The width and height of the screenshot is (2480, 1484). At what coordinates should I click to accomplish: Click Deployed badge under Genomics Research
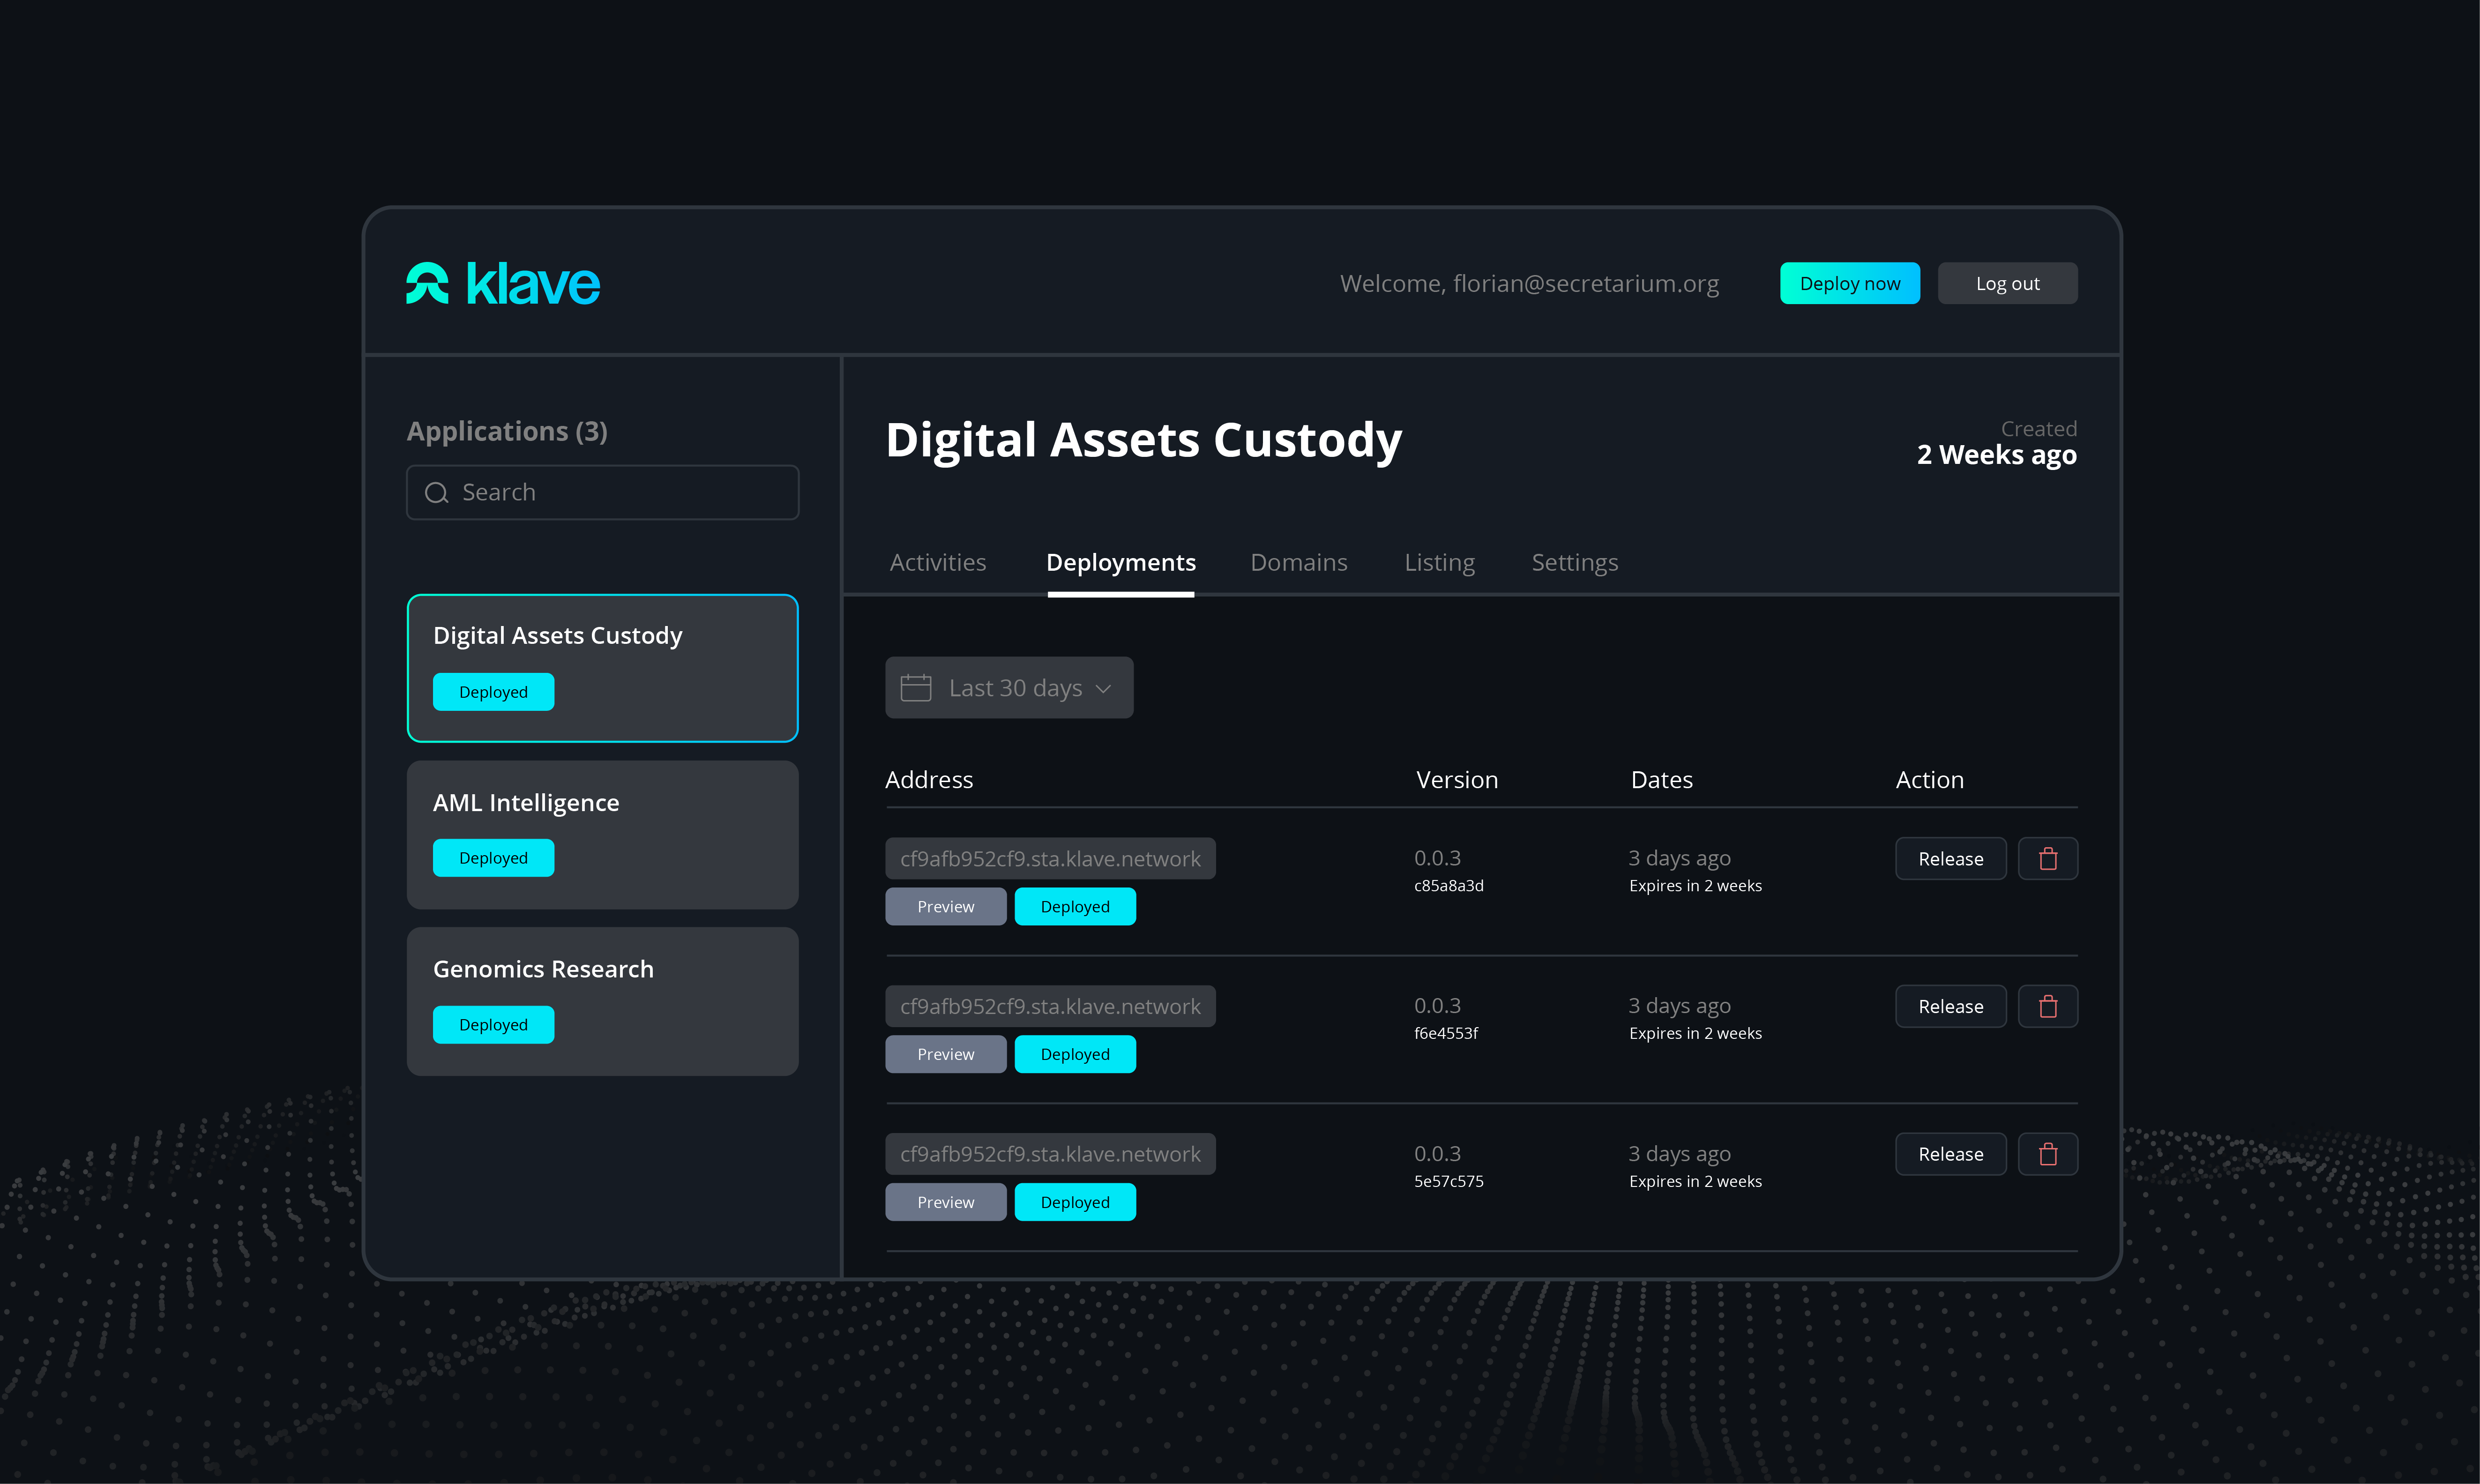point(493,1024)
